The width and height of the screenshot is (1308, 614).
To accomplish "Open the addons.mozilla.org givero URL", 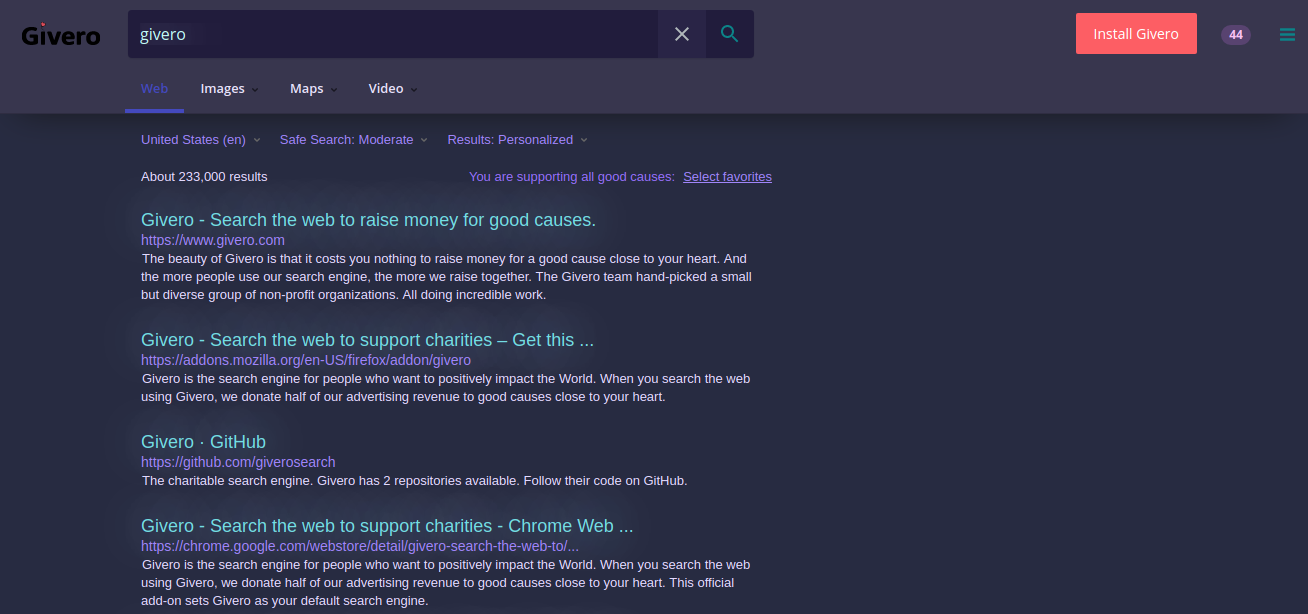I will (306, 360).
